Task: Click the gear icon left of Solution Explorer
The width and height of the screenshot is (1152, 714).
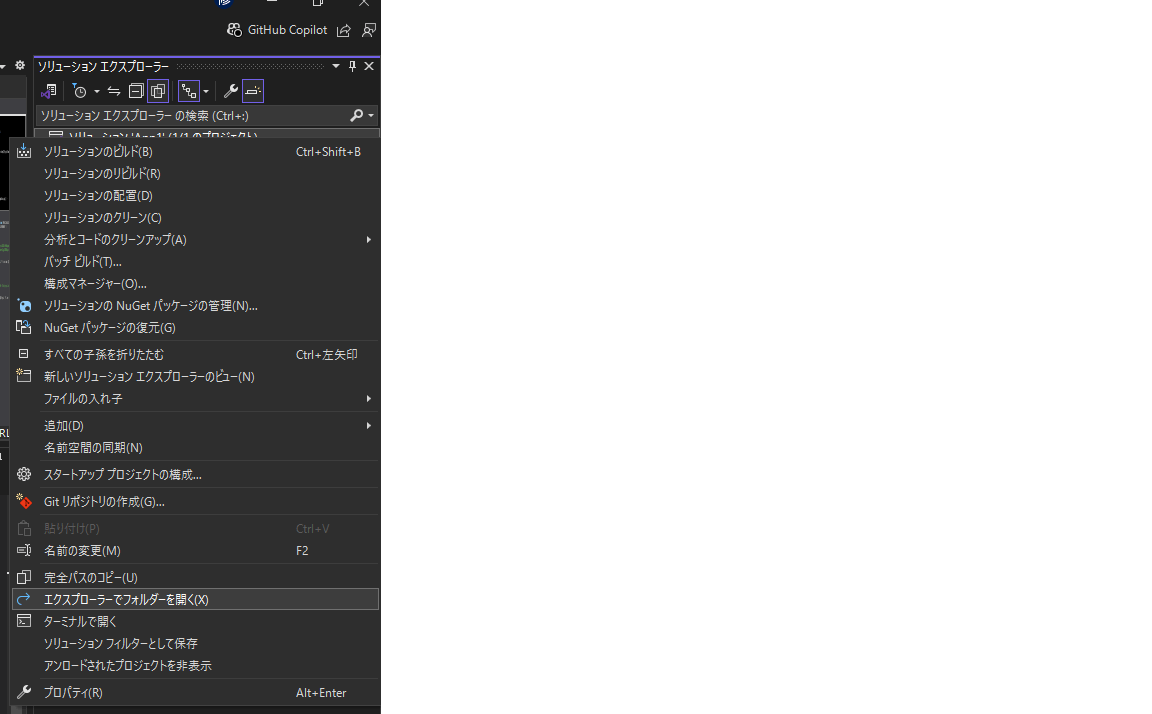Action: pyautogui.click(x=20, y=65)
